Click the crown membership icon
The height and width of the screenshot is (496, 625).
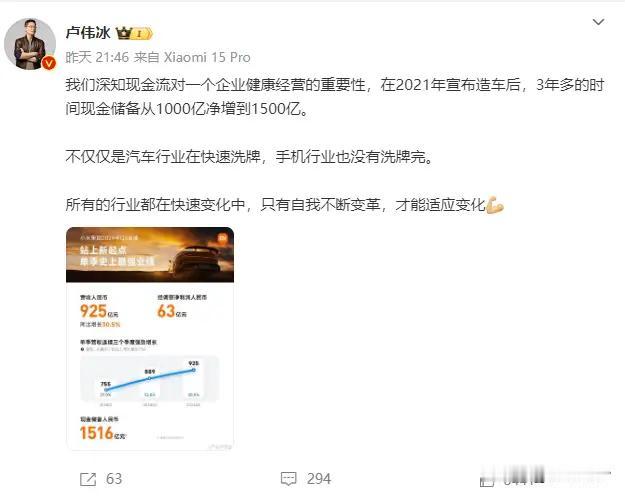point(124,33)
